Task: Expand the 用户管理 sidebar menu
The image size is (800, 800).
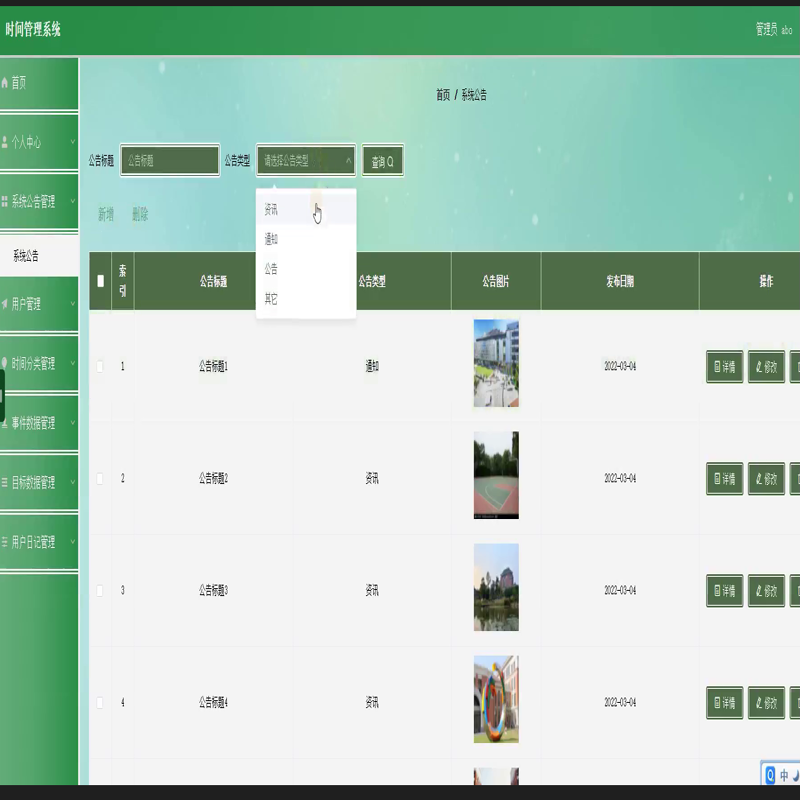Action: pyautogui.click(x=73, y=304)
